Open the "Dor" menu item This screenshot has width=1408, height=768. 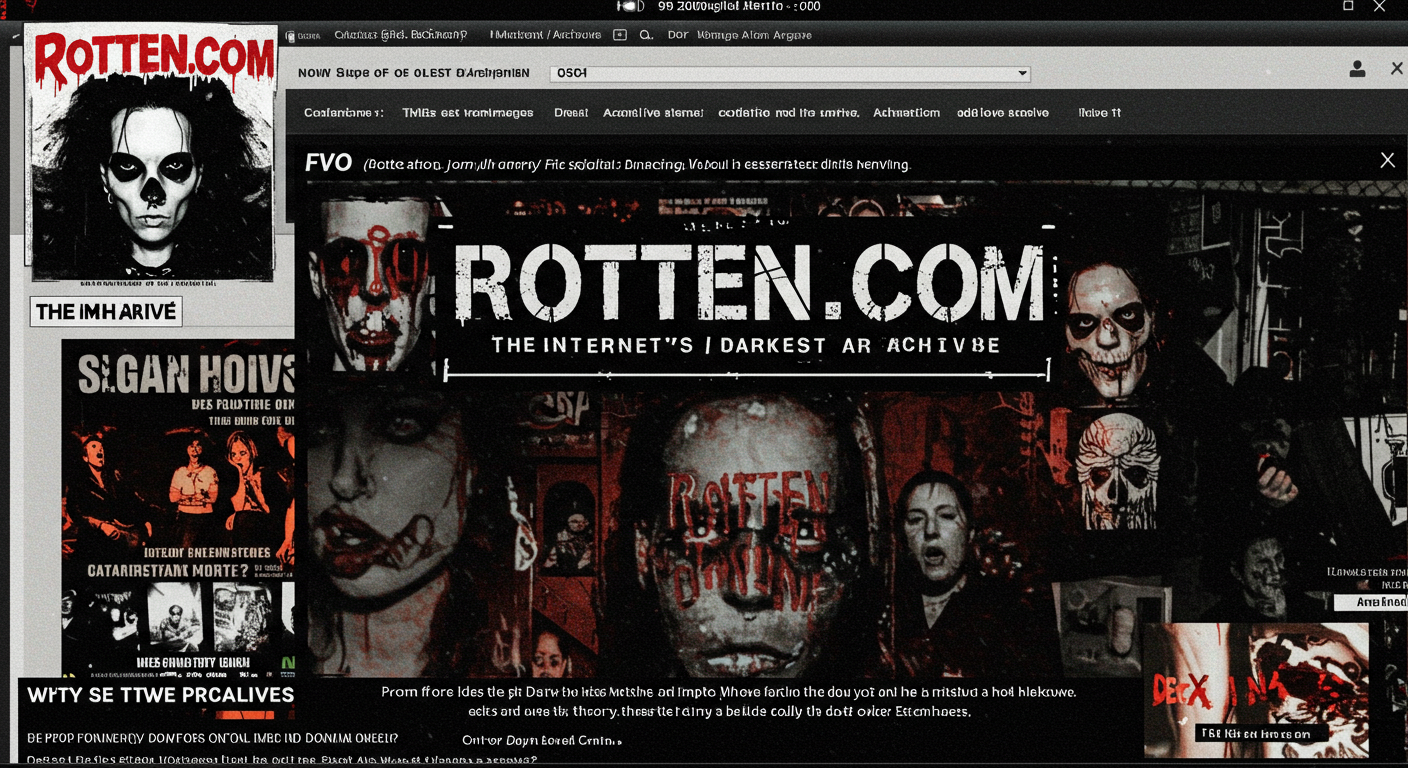pyautogui.click(x=678, y=35)
